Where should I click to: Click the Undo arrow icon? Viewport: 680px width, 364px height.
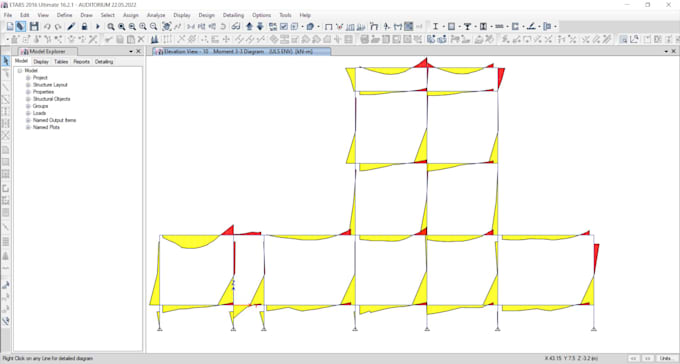(x=47, y=26)
